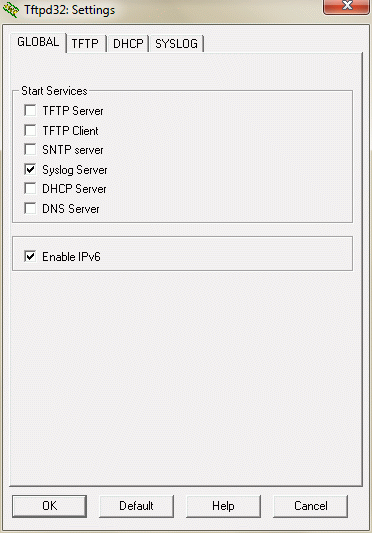372x533 pixels.
Task: Click the Tftpd32 app icon in title bar
Action: click(x=11, y=9)
